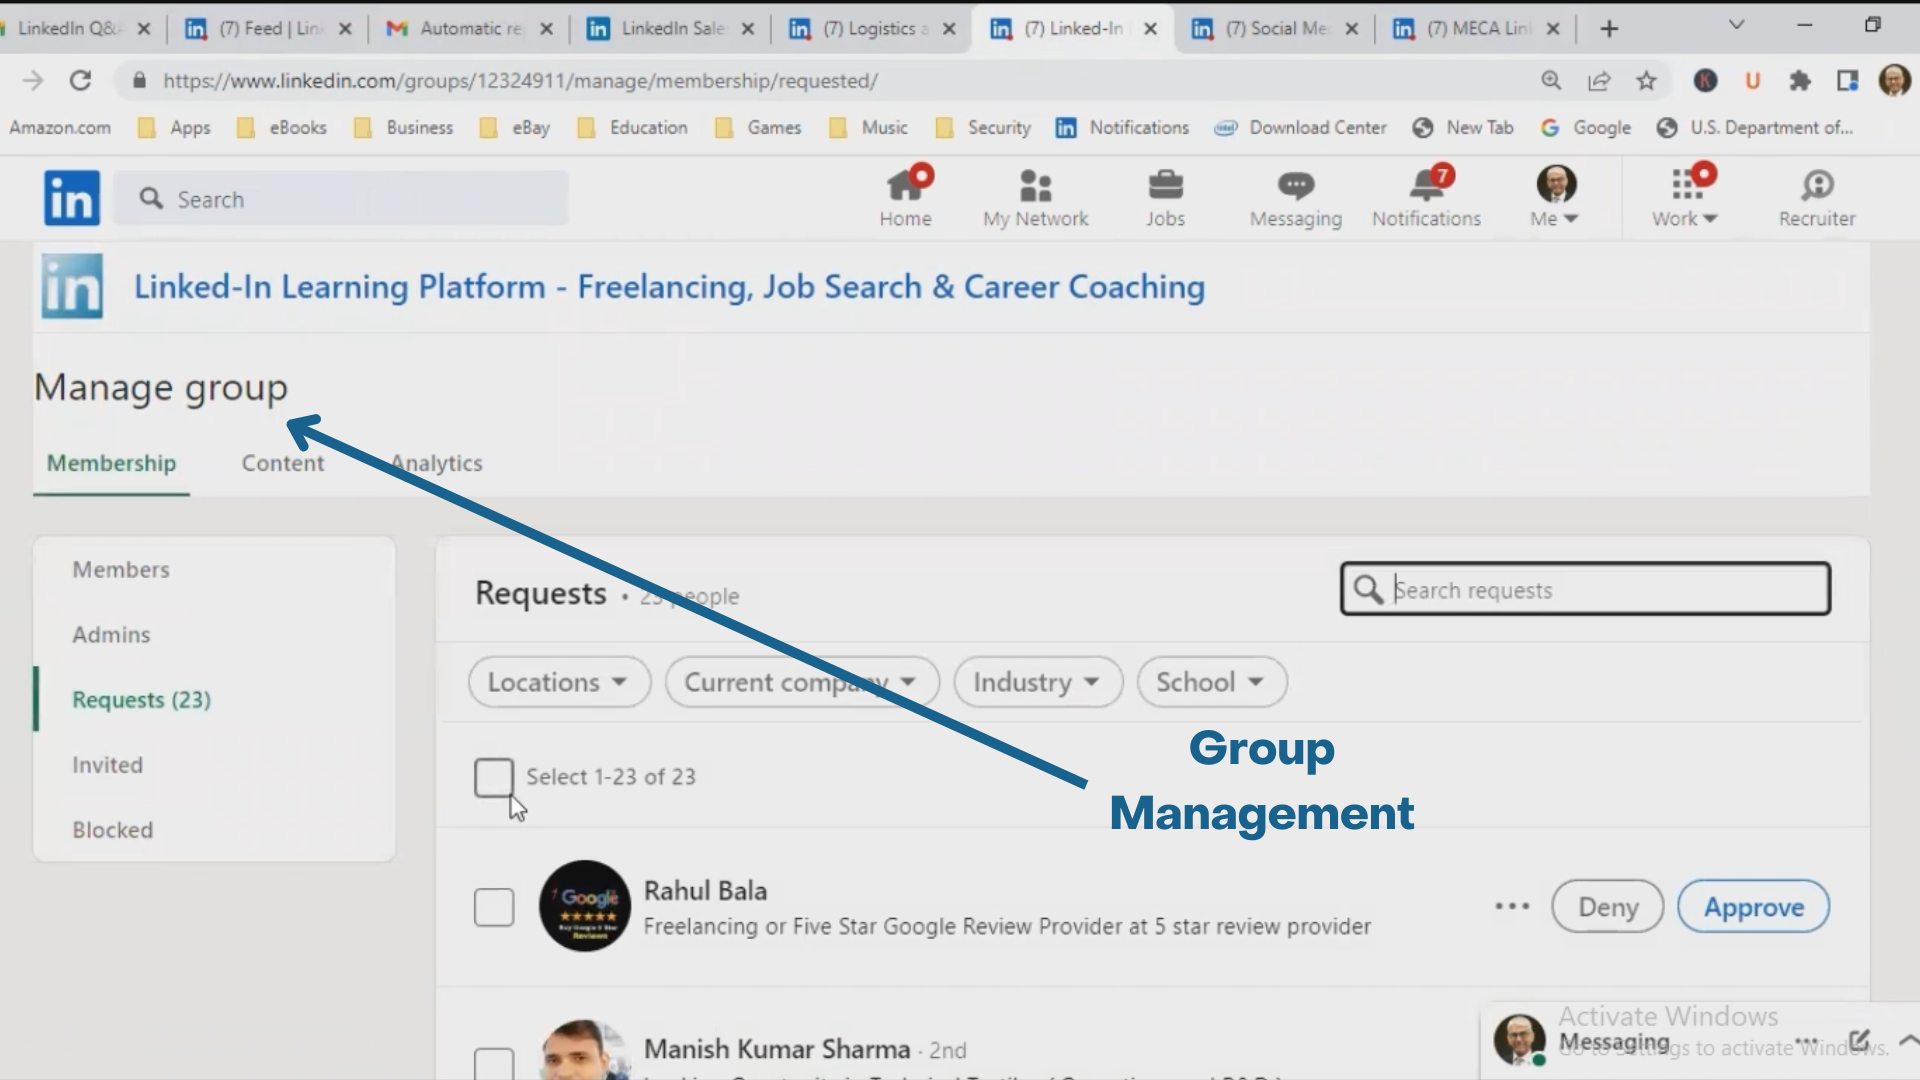1920x1080 pixels.
Task: Open the browser extensions puzzle icon
Action: [x=1799, y=81]
